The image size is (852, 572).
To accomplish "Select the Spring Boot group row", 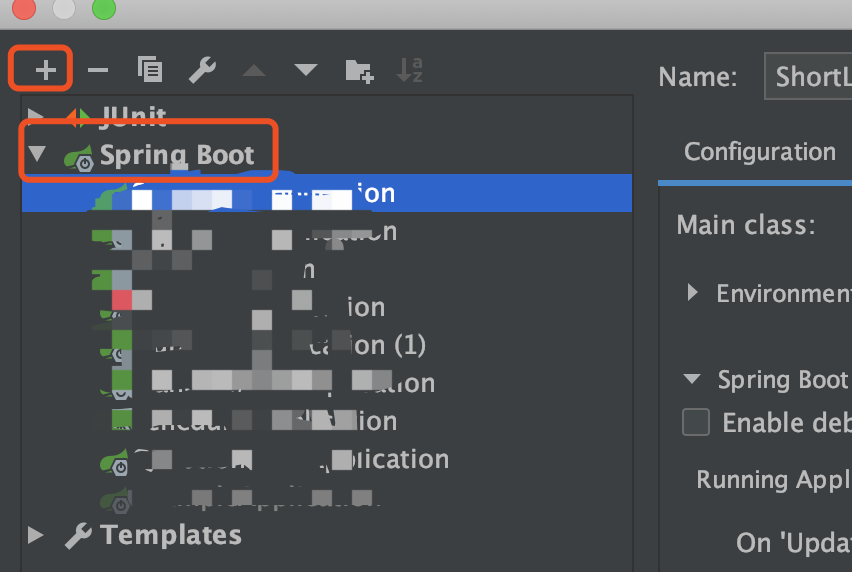I will pos(327,155).
